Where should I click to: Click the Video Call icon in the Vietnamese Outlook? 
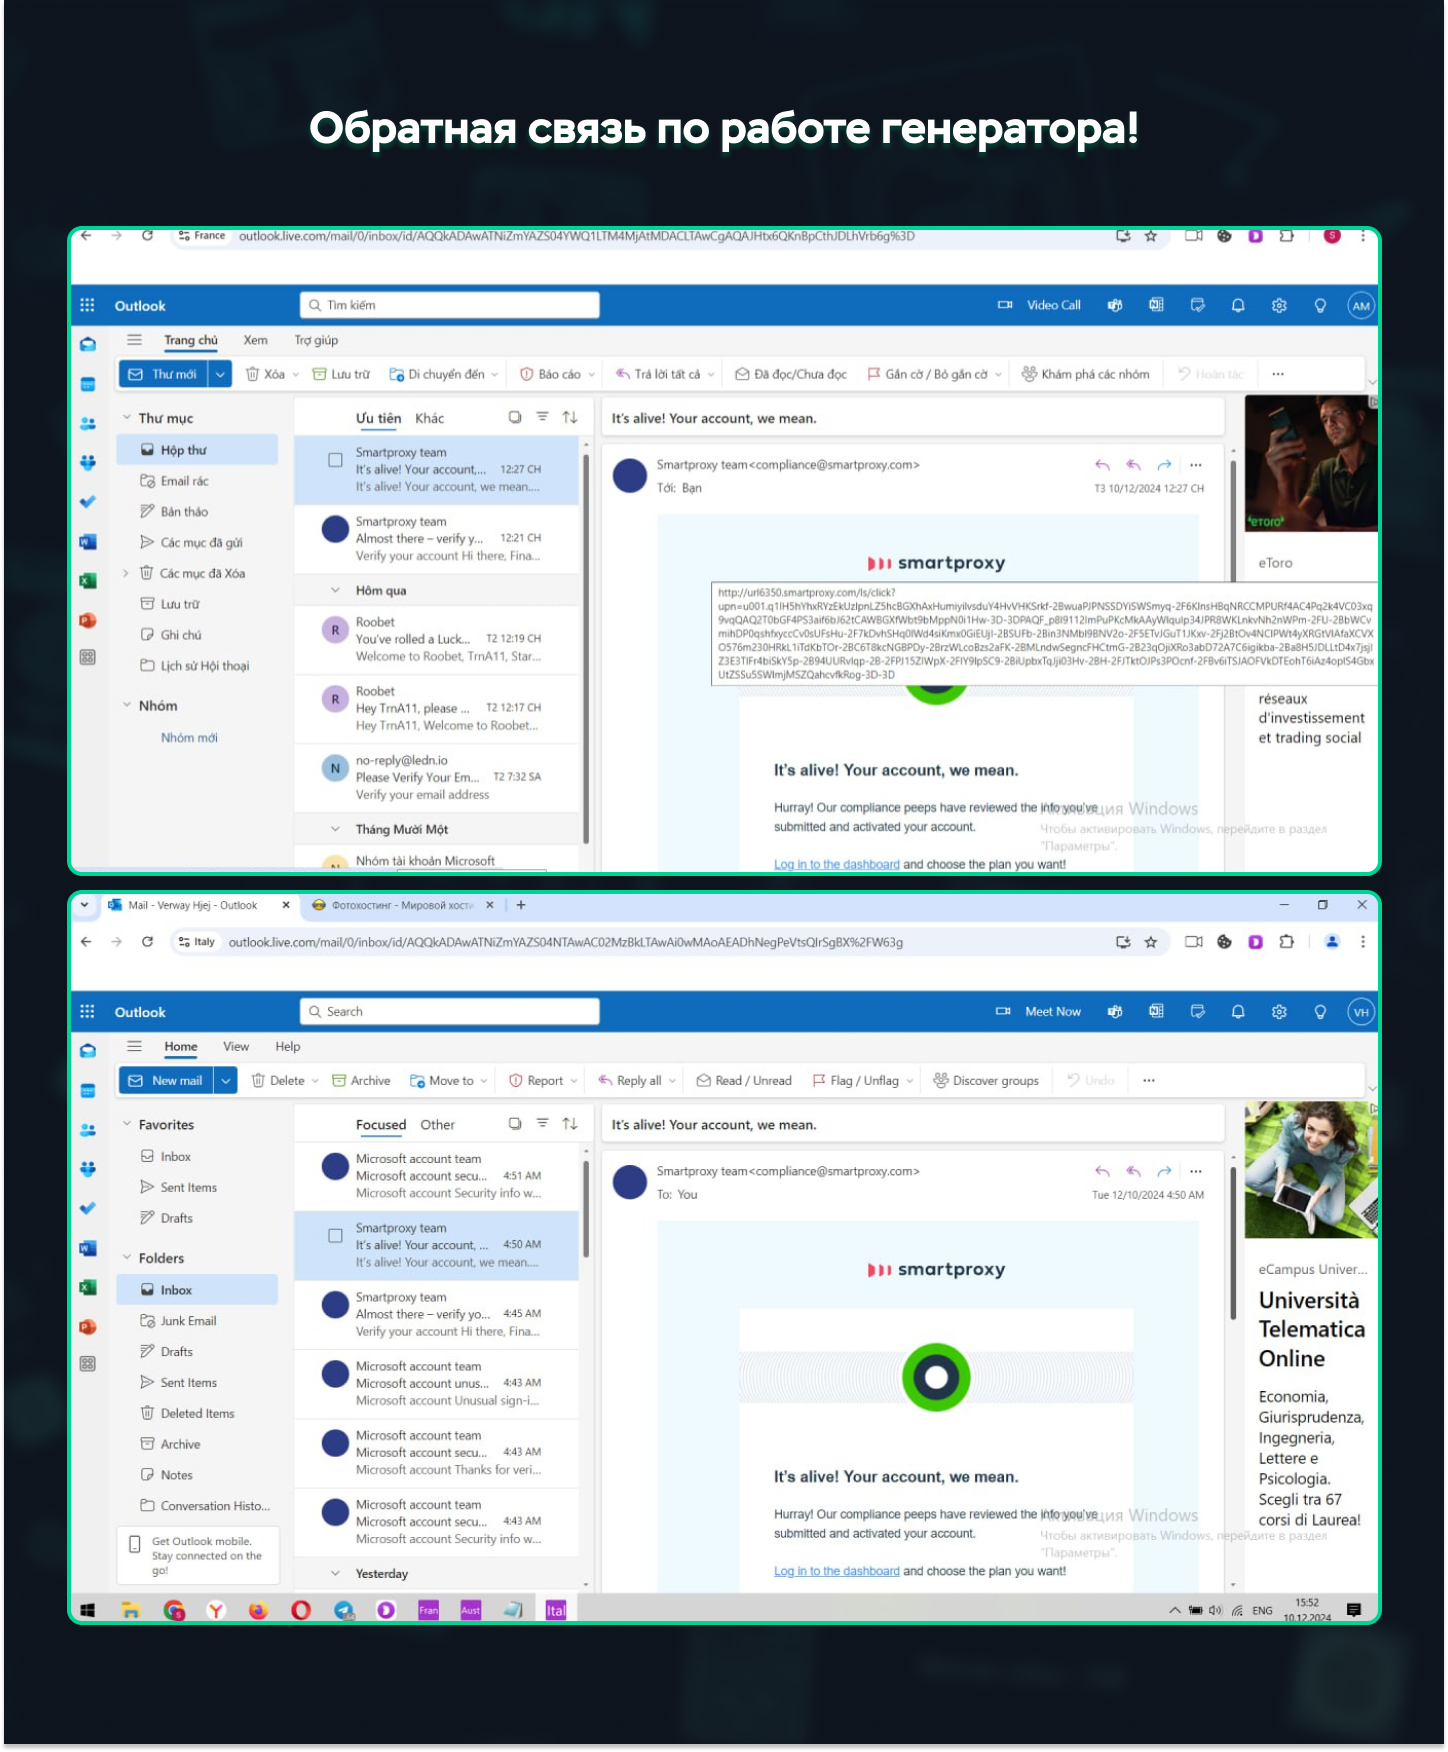(x=1005, y=306)
